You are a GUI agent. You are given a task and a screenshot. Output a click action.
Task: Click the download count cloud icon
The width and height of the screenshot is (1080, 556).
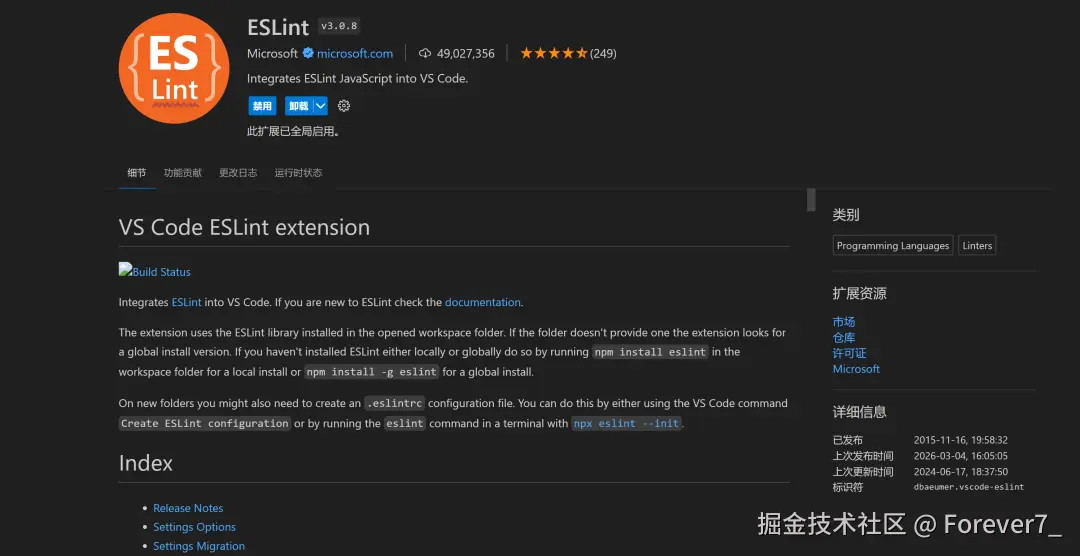(x=425, y=53)
